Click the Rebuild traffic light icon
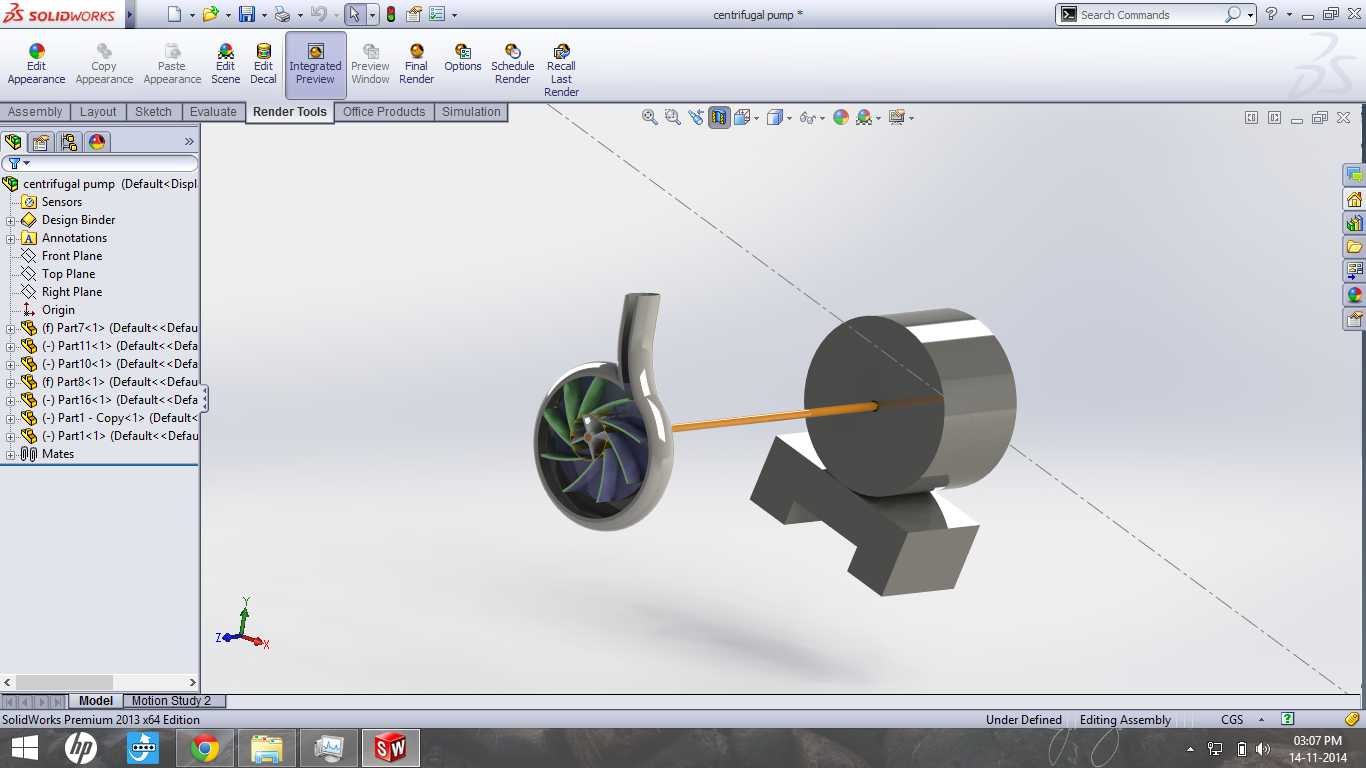This screenshot has height=768, width=1366. tap(390, 14)
